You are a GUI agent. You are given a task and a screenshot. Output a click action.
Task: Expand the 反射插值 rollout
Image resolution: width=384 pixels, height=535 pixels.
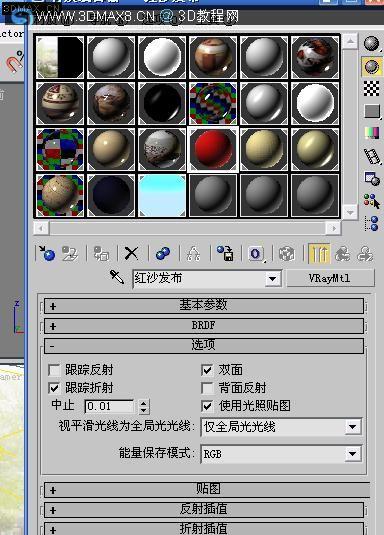pyautogui.click(x=203, y=509)
